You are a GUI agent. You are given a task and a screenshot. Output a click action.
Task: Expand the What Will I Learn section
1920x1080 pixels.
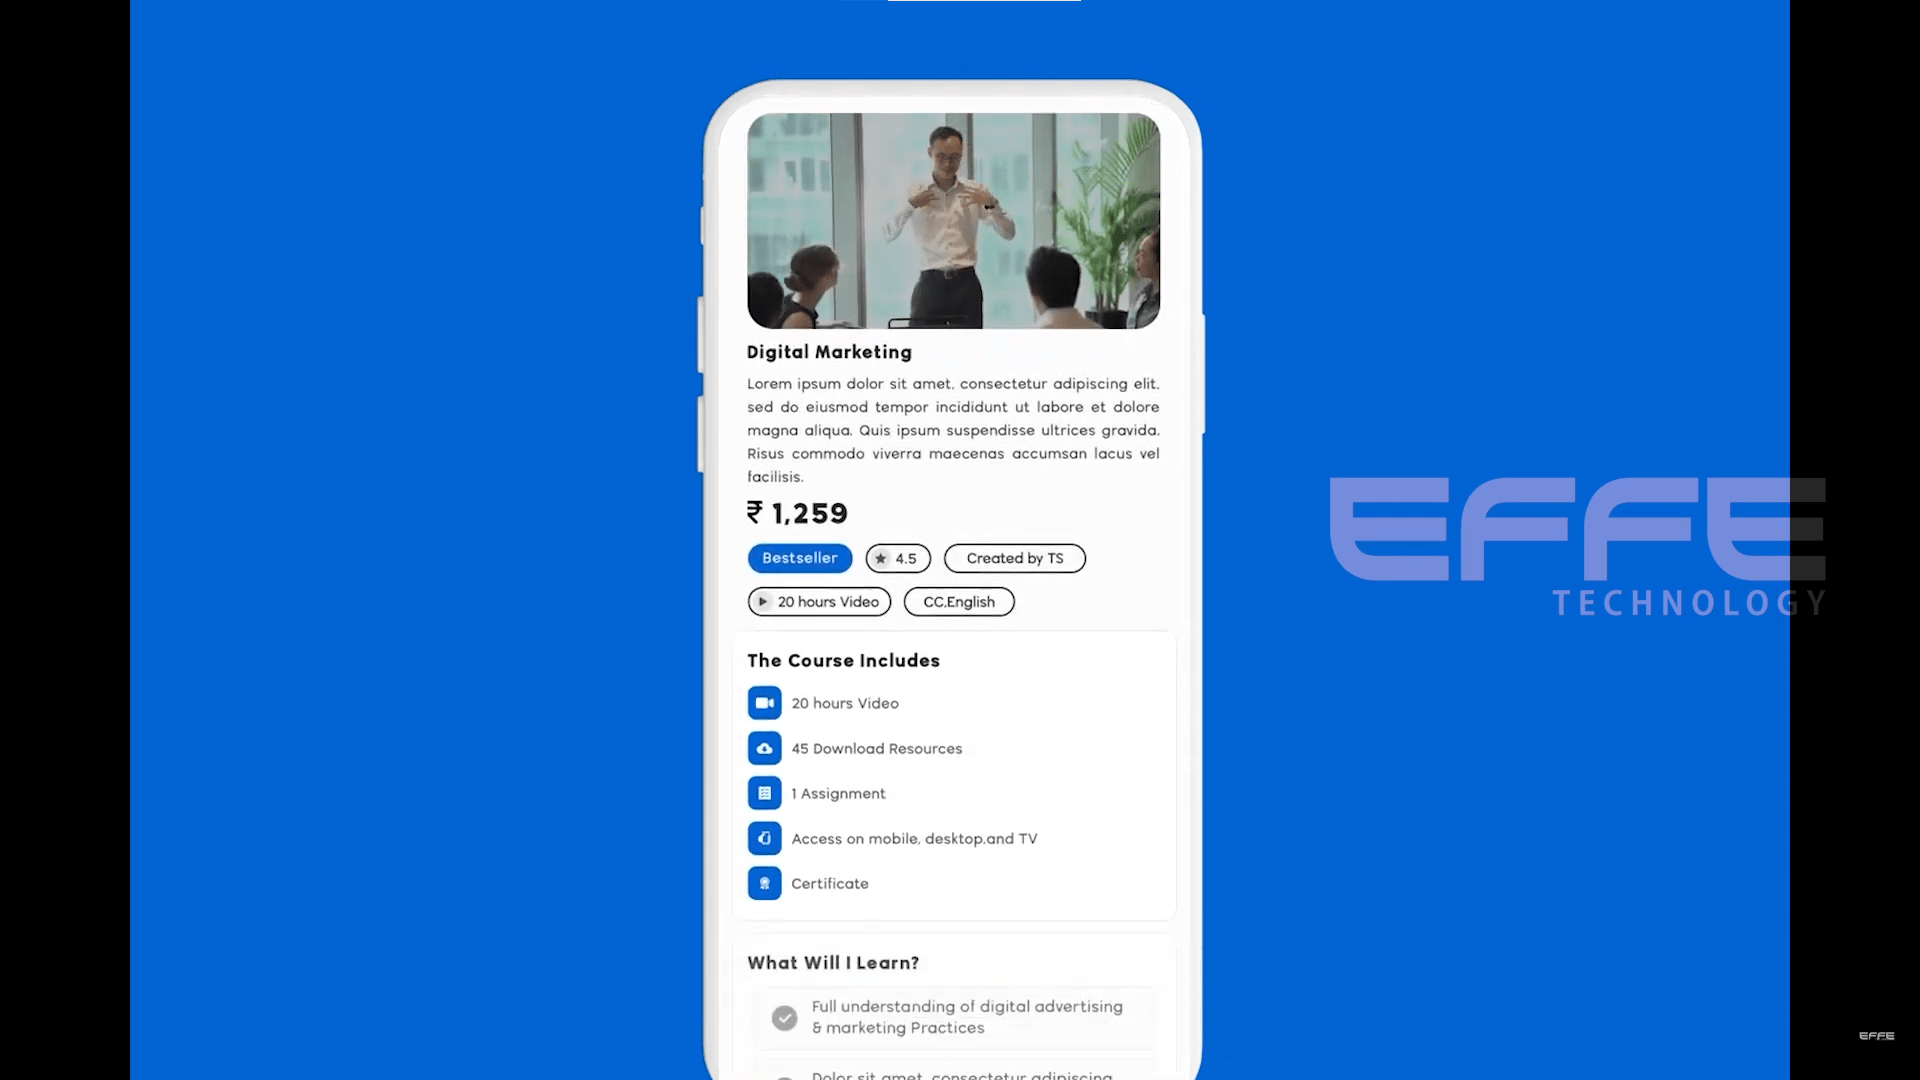pos(833,961)
